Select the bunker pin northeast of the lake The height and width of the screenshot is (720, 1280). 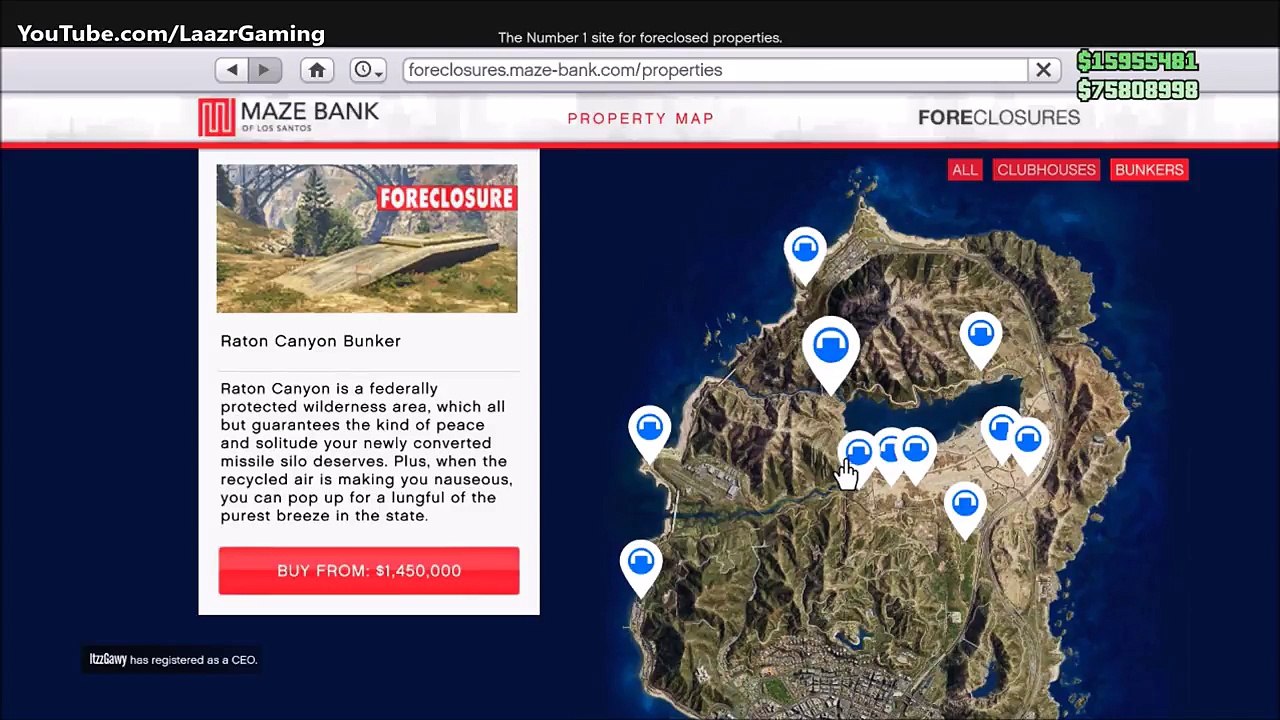(981, 341)
